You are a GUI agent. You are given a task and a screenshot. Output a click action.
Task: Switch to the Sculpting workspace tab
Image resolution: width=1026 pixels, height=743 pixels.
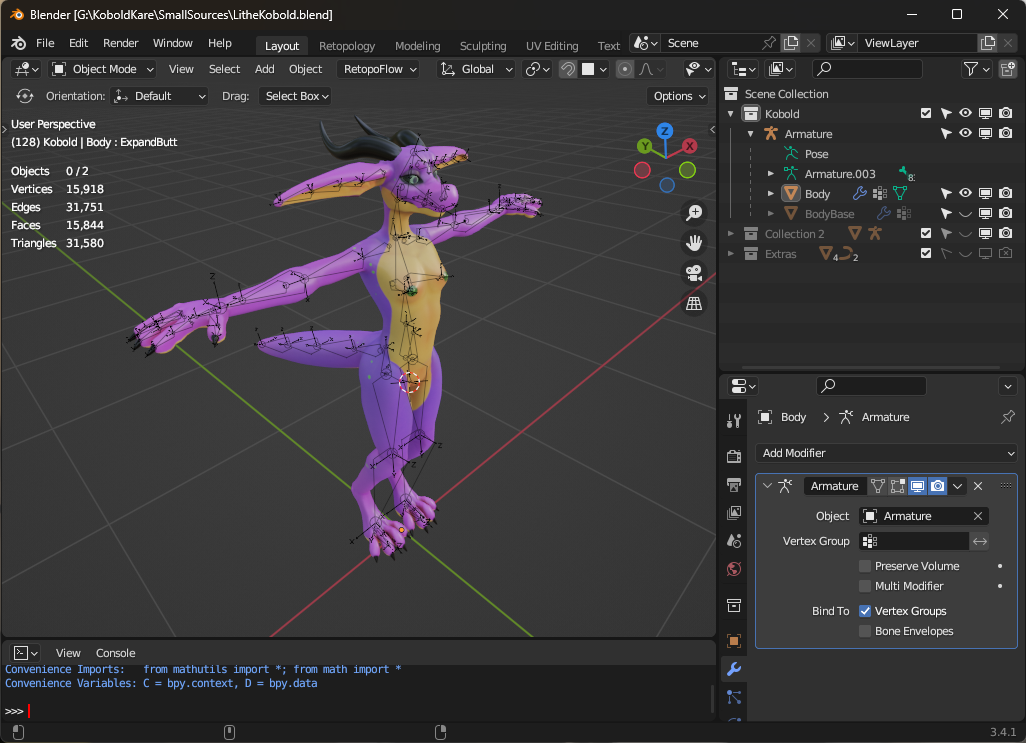point(483,46)
